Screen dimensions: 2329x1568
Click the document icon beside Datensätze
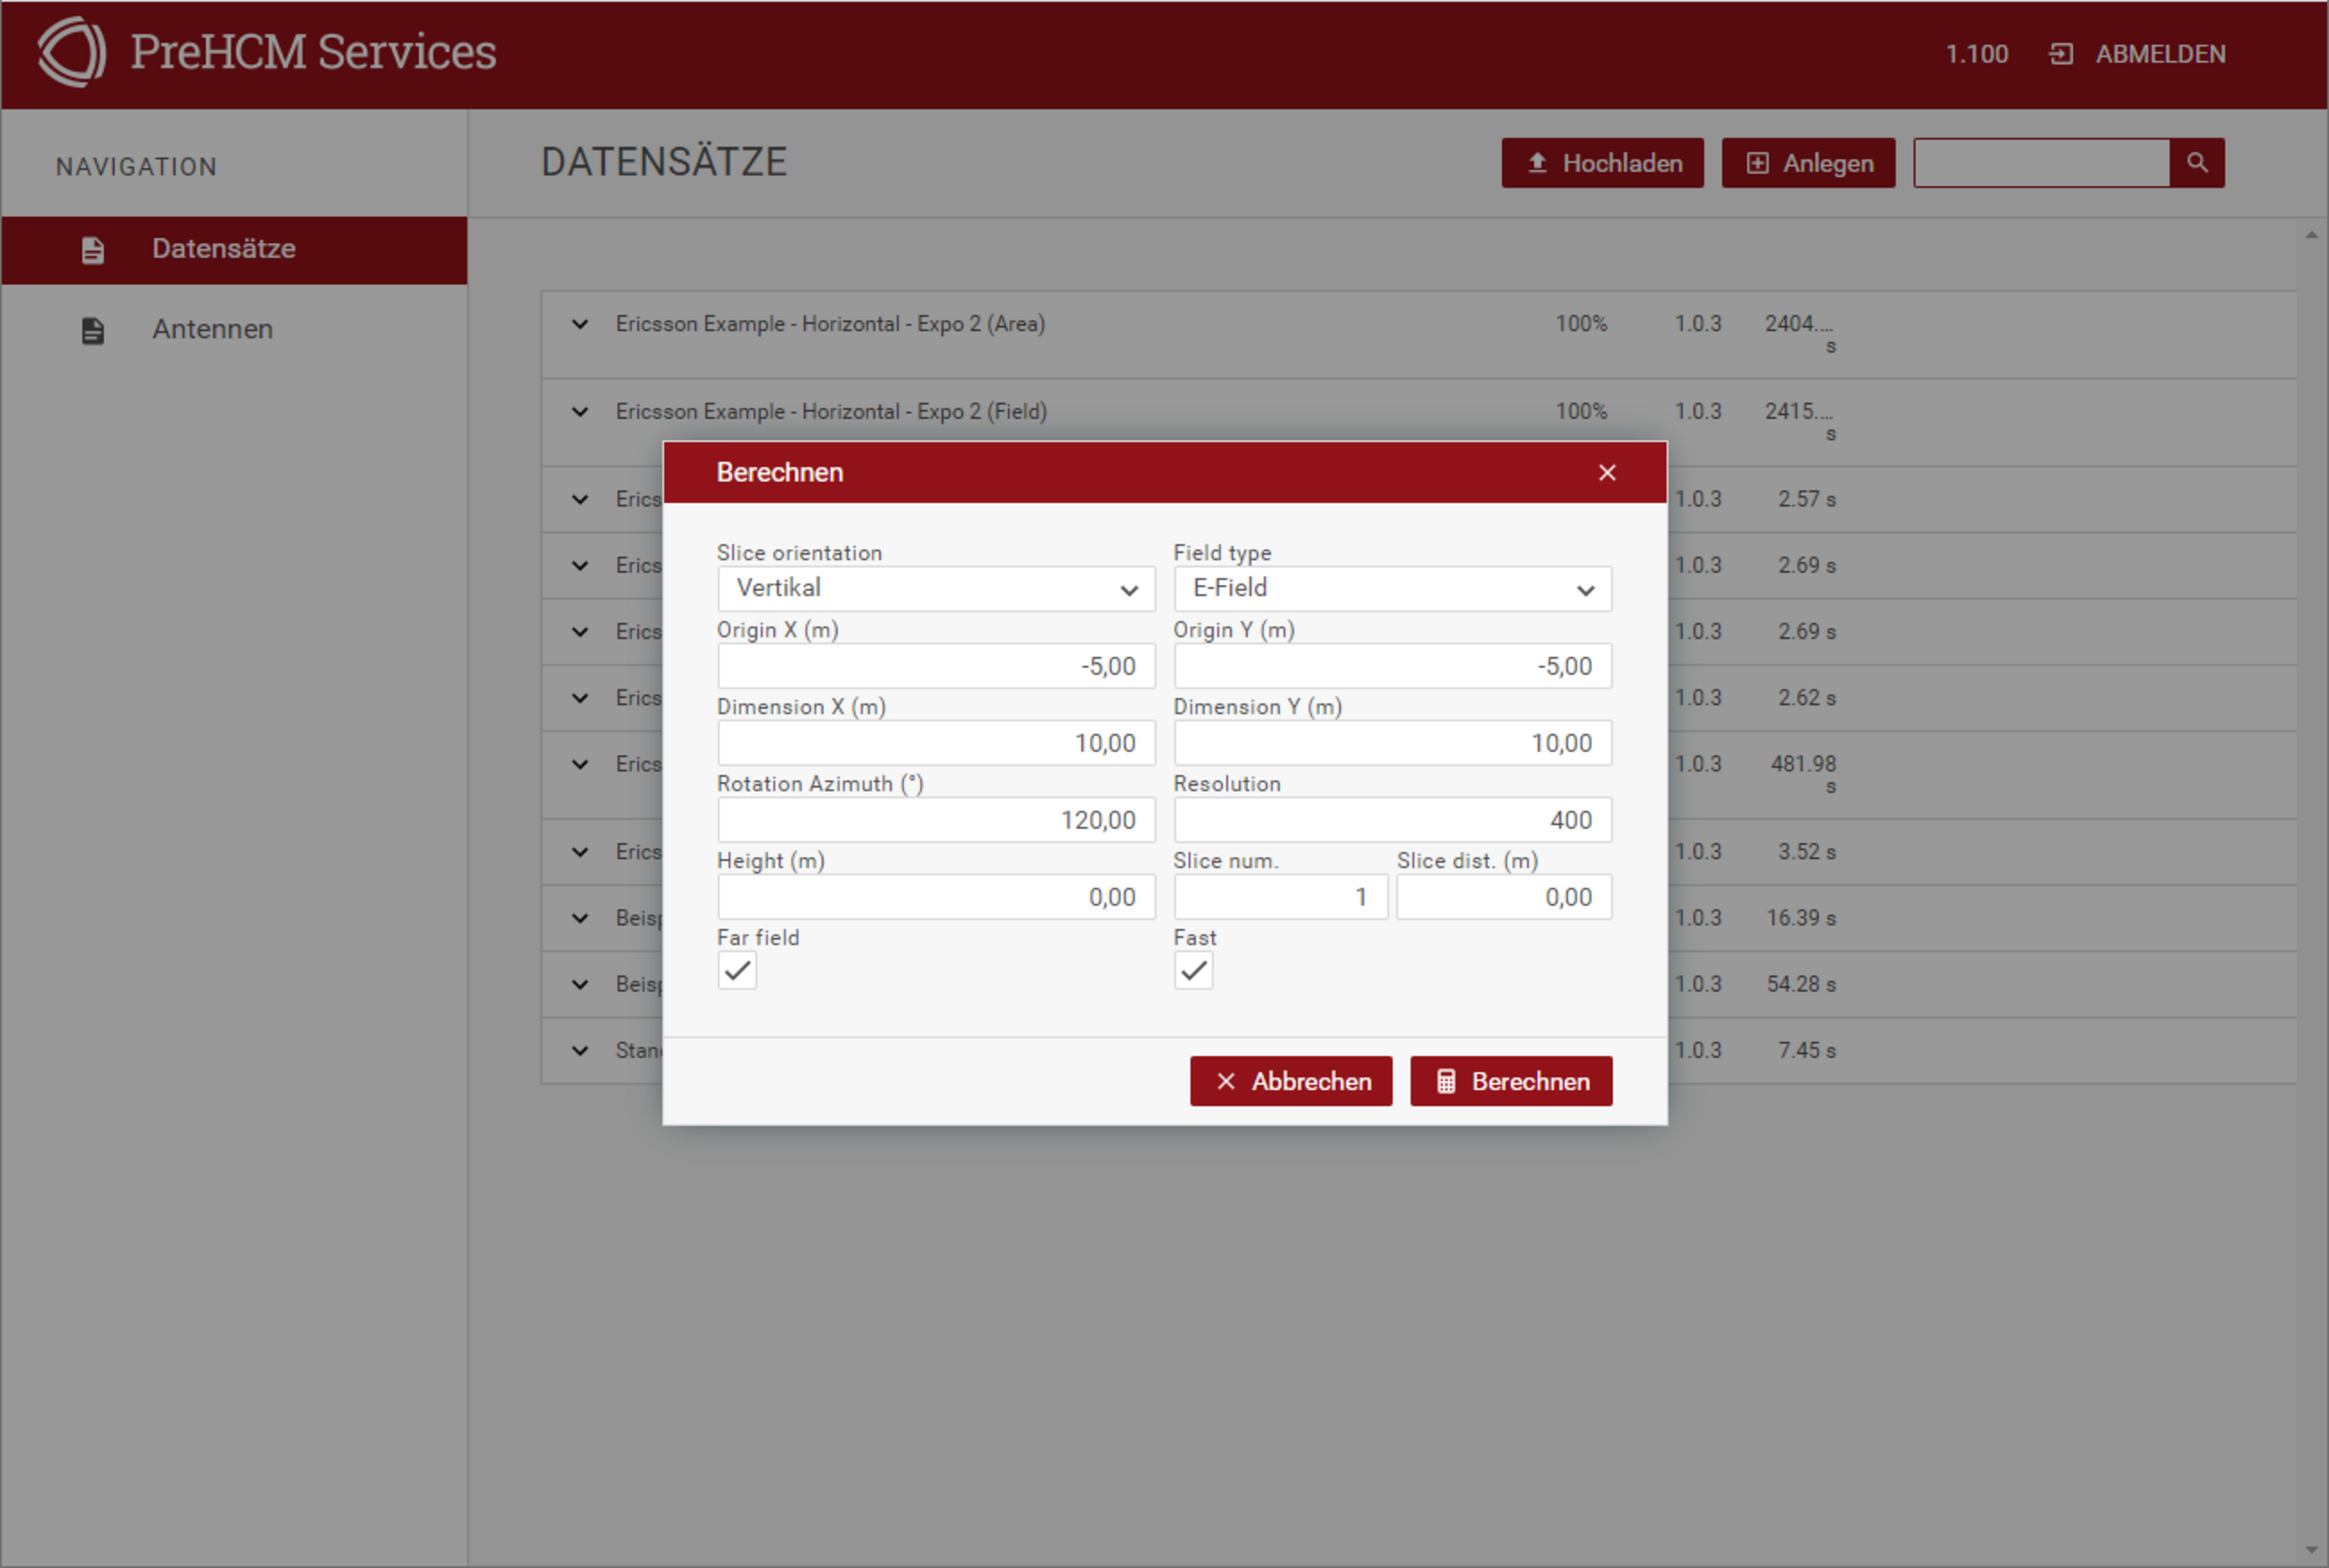click(x=93, y=250)
